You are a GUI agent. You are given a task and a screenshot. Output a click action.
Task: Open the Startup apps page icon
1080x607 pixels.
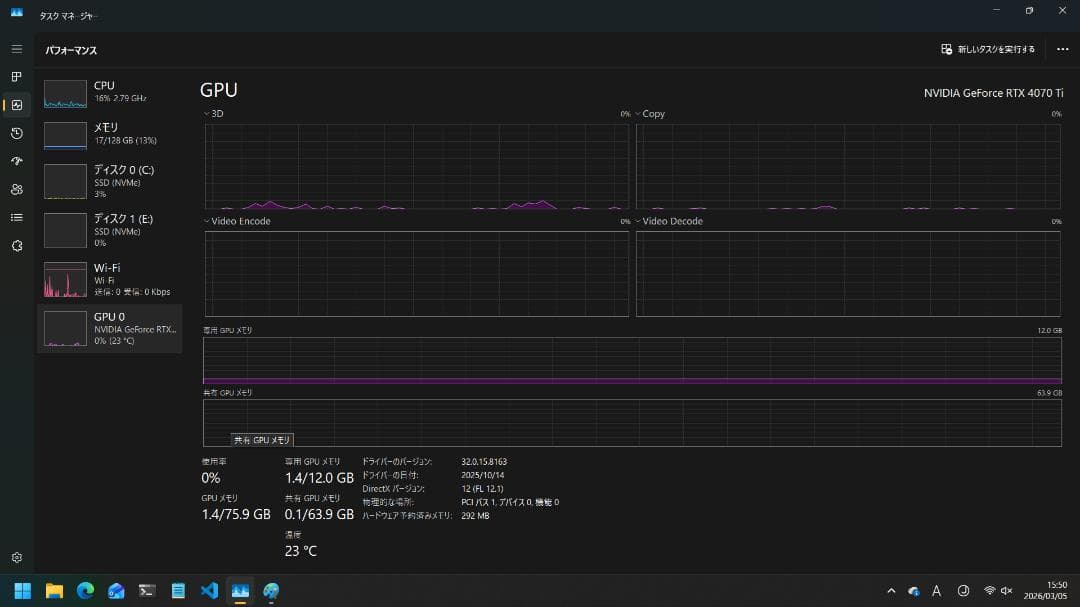16,160
